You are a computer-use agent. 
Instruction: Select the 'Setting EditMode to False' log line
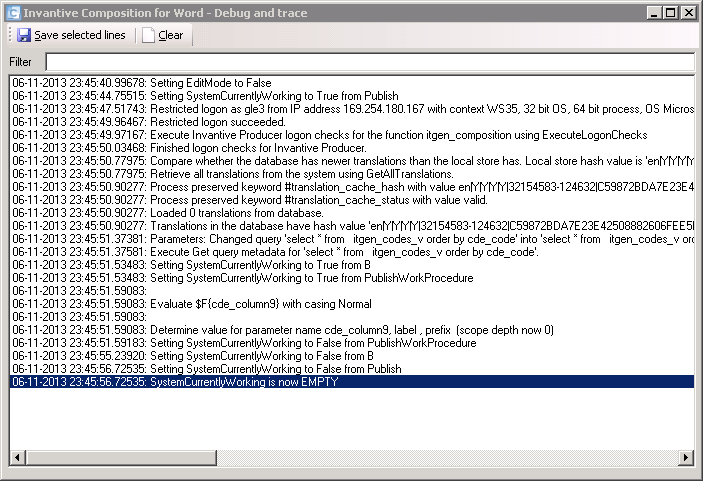point(352,83)
